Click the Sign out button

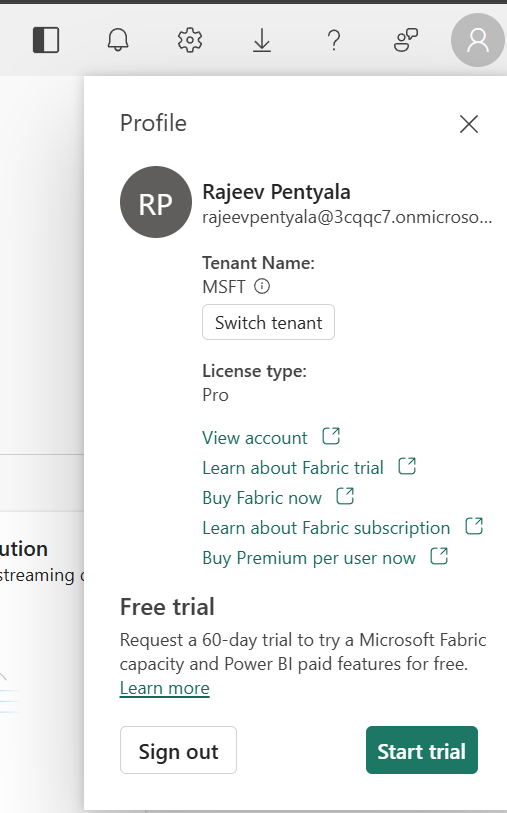178,750
